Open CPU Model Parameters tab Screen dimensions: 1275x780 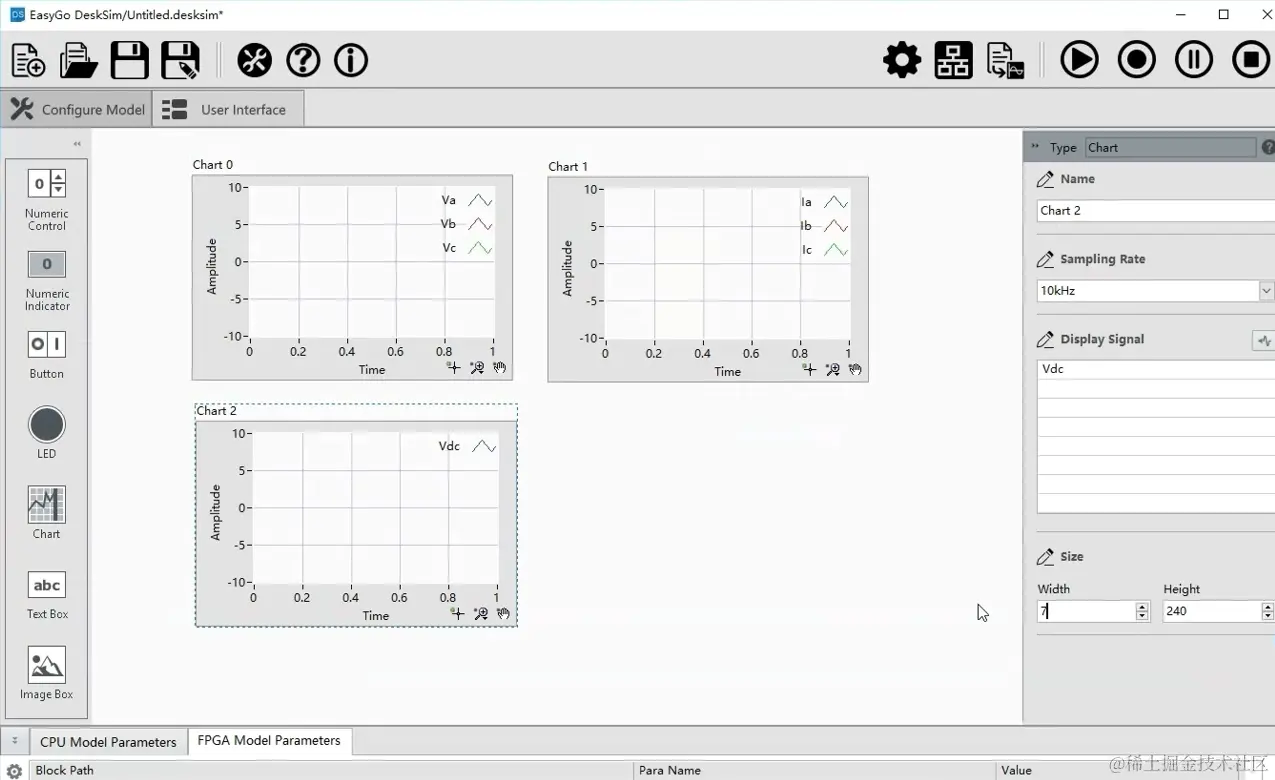[108, 742]
